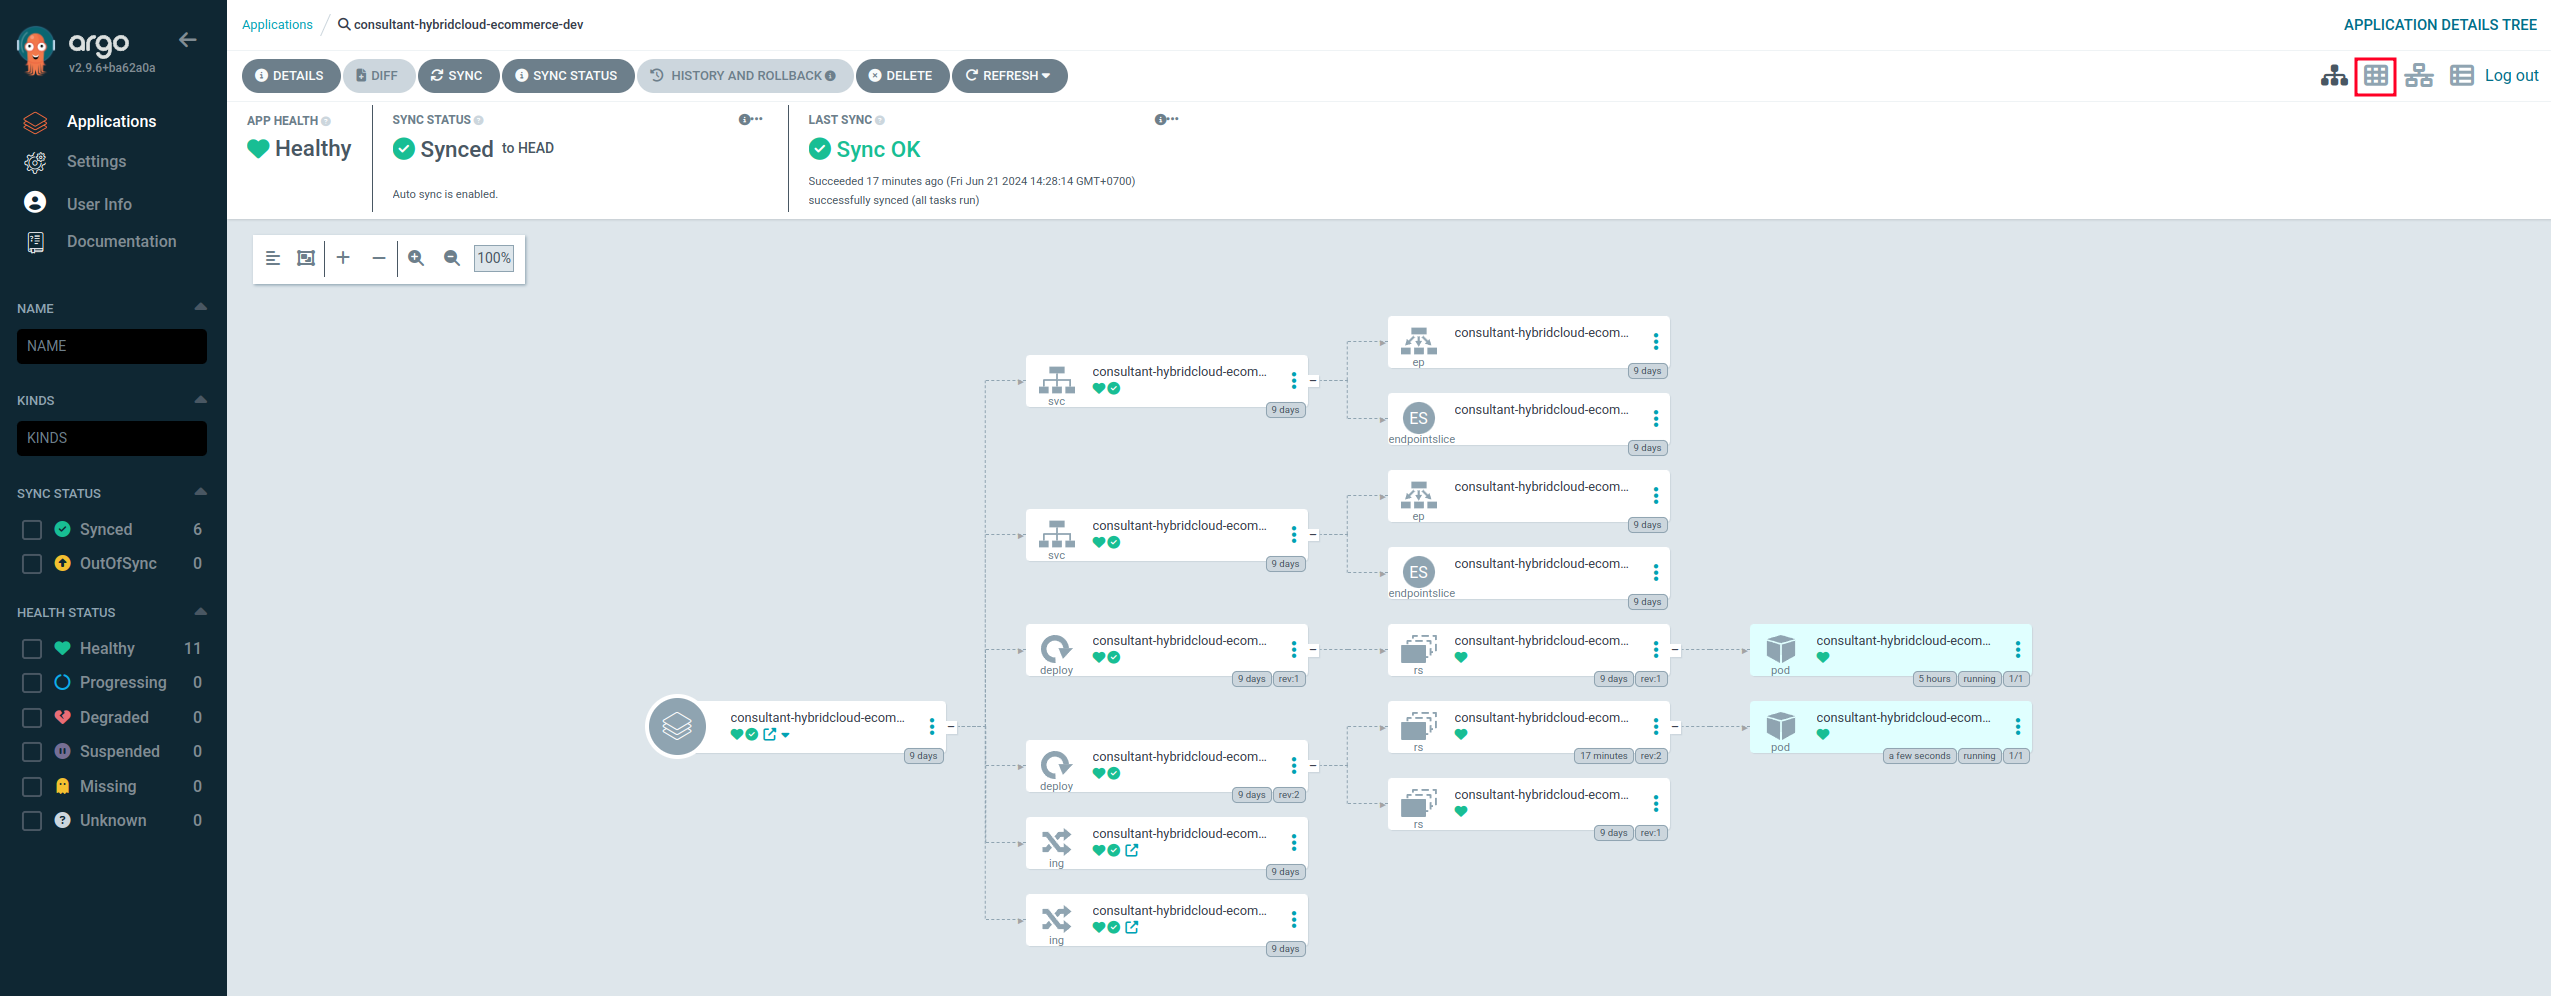The height and width of the screenshot is (996, 2551).
Task: Collapse children of rev:2 deploy node
Action: pos(1313,766)
